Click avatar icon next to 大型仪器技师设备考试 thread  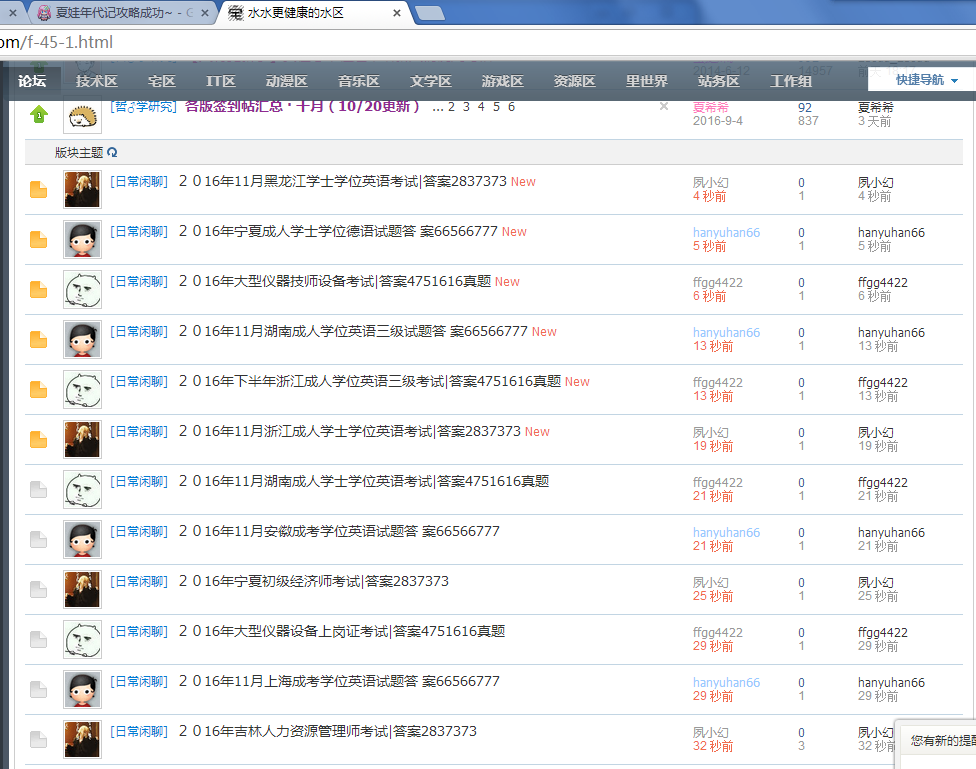(x=82, y=289)
